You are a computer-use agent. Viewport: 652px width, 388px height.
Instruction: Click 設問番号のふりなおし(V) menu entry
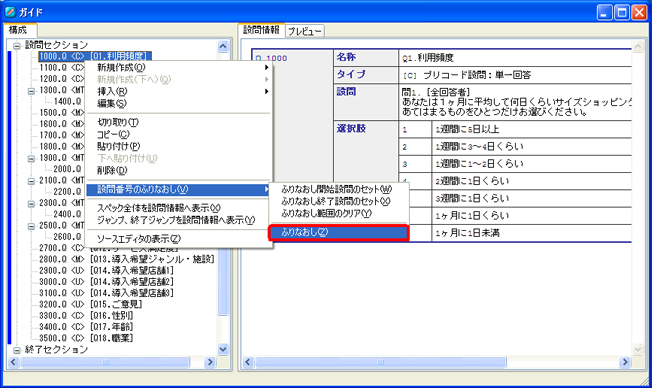click(179, 190)
